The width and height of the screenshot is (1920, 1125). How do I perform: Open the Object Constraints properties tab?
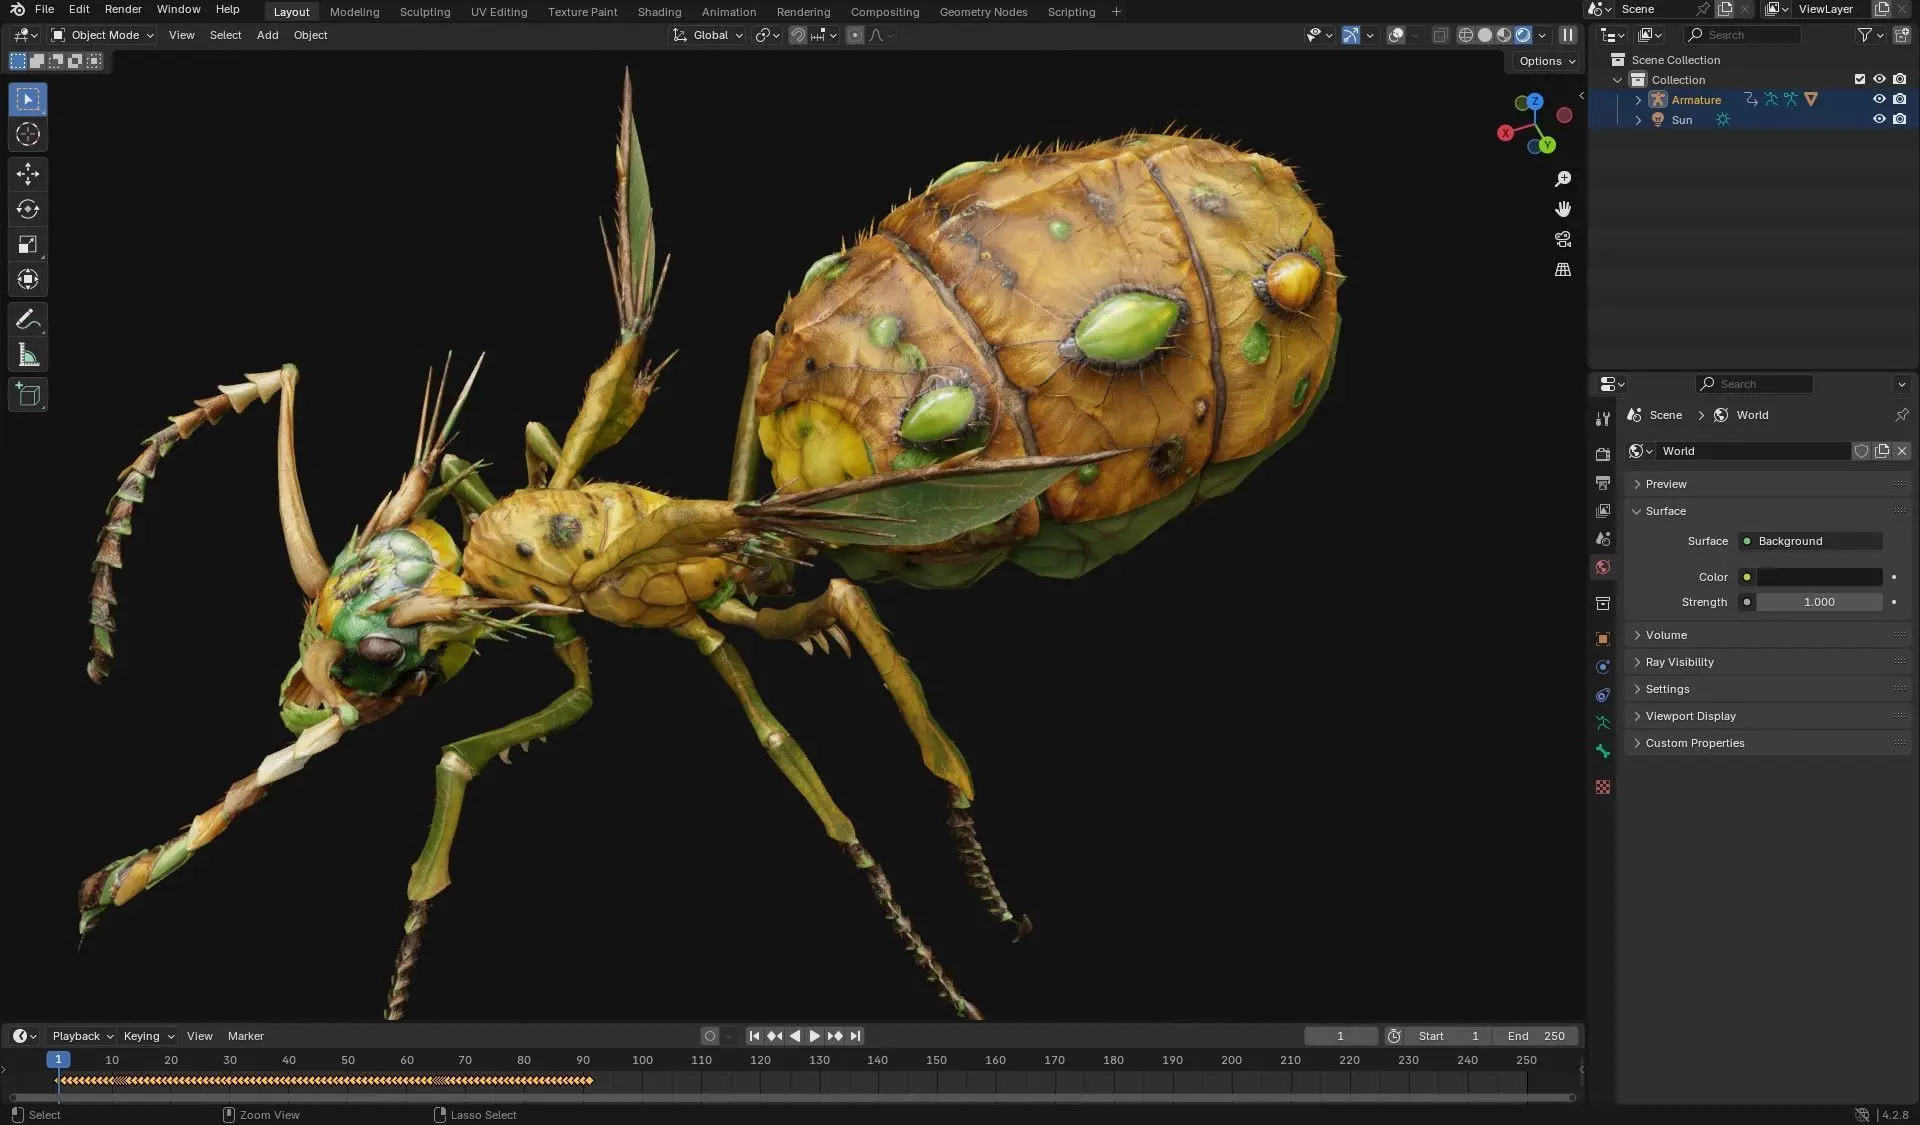click(x=1603, y=695)
